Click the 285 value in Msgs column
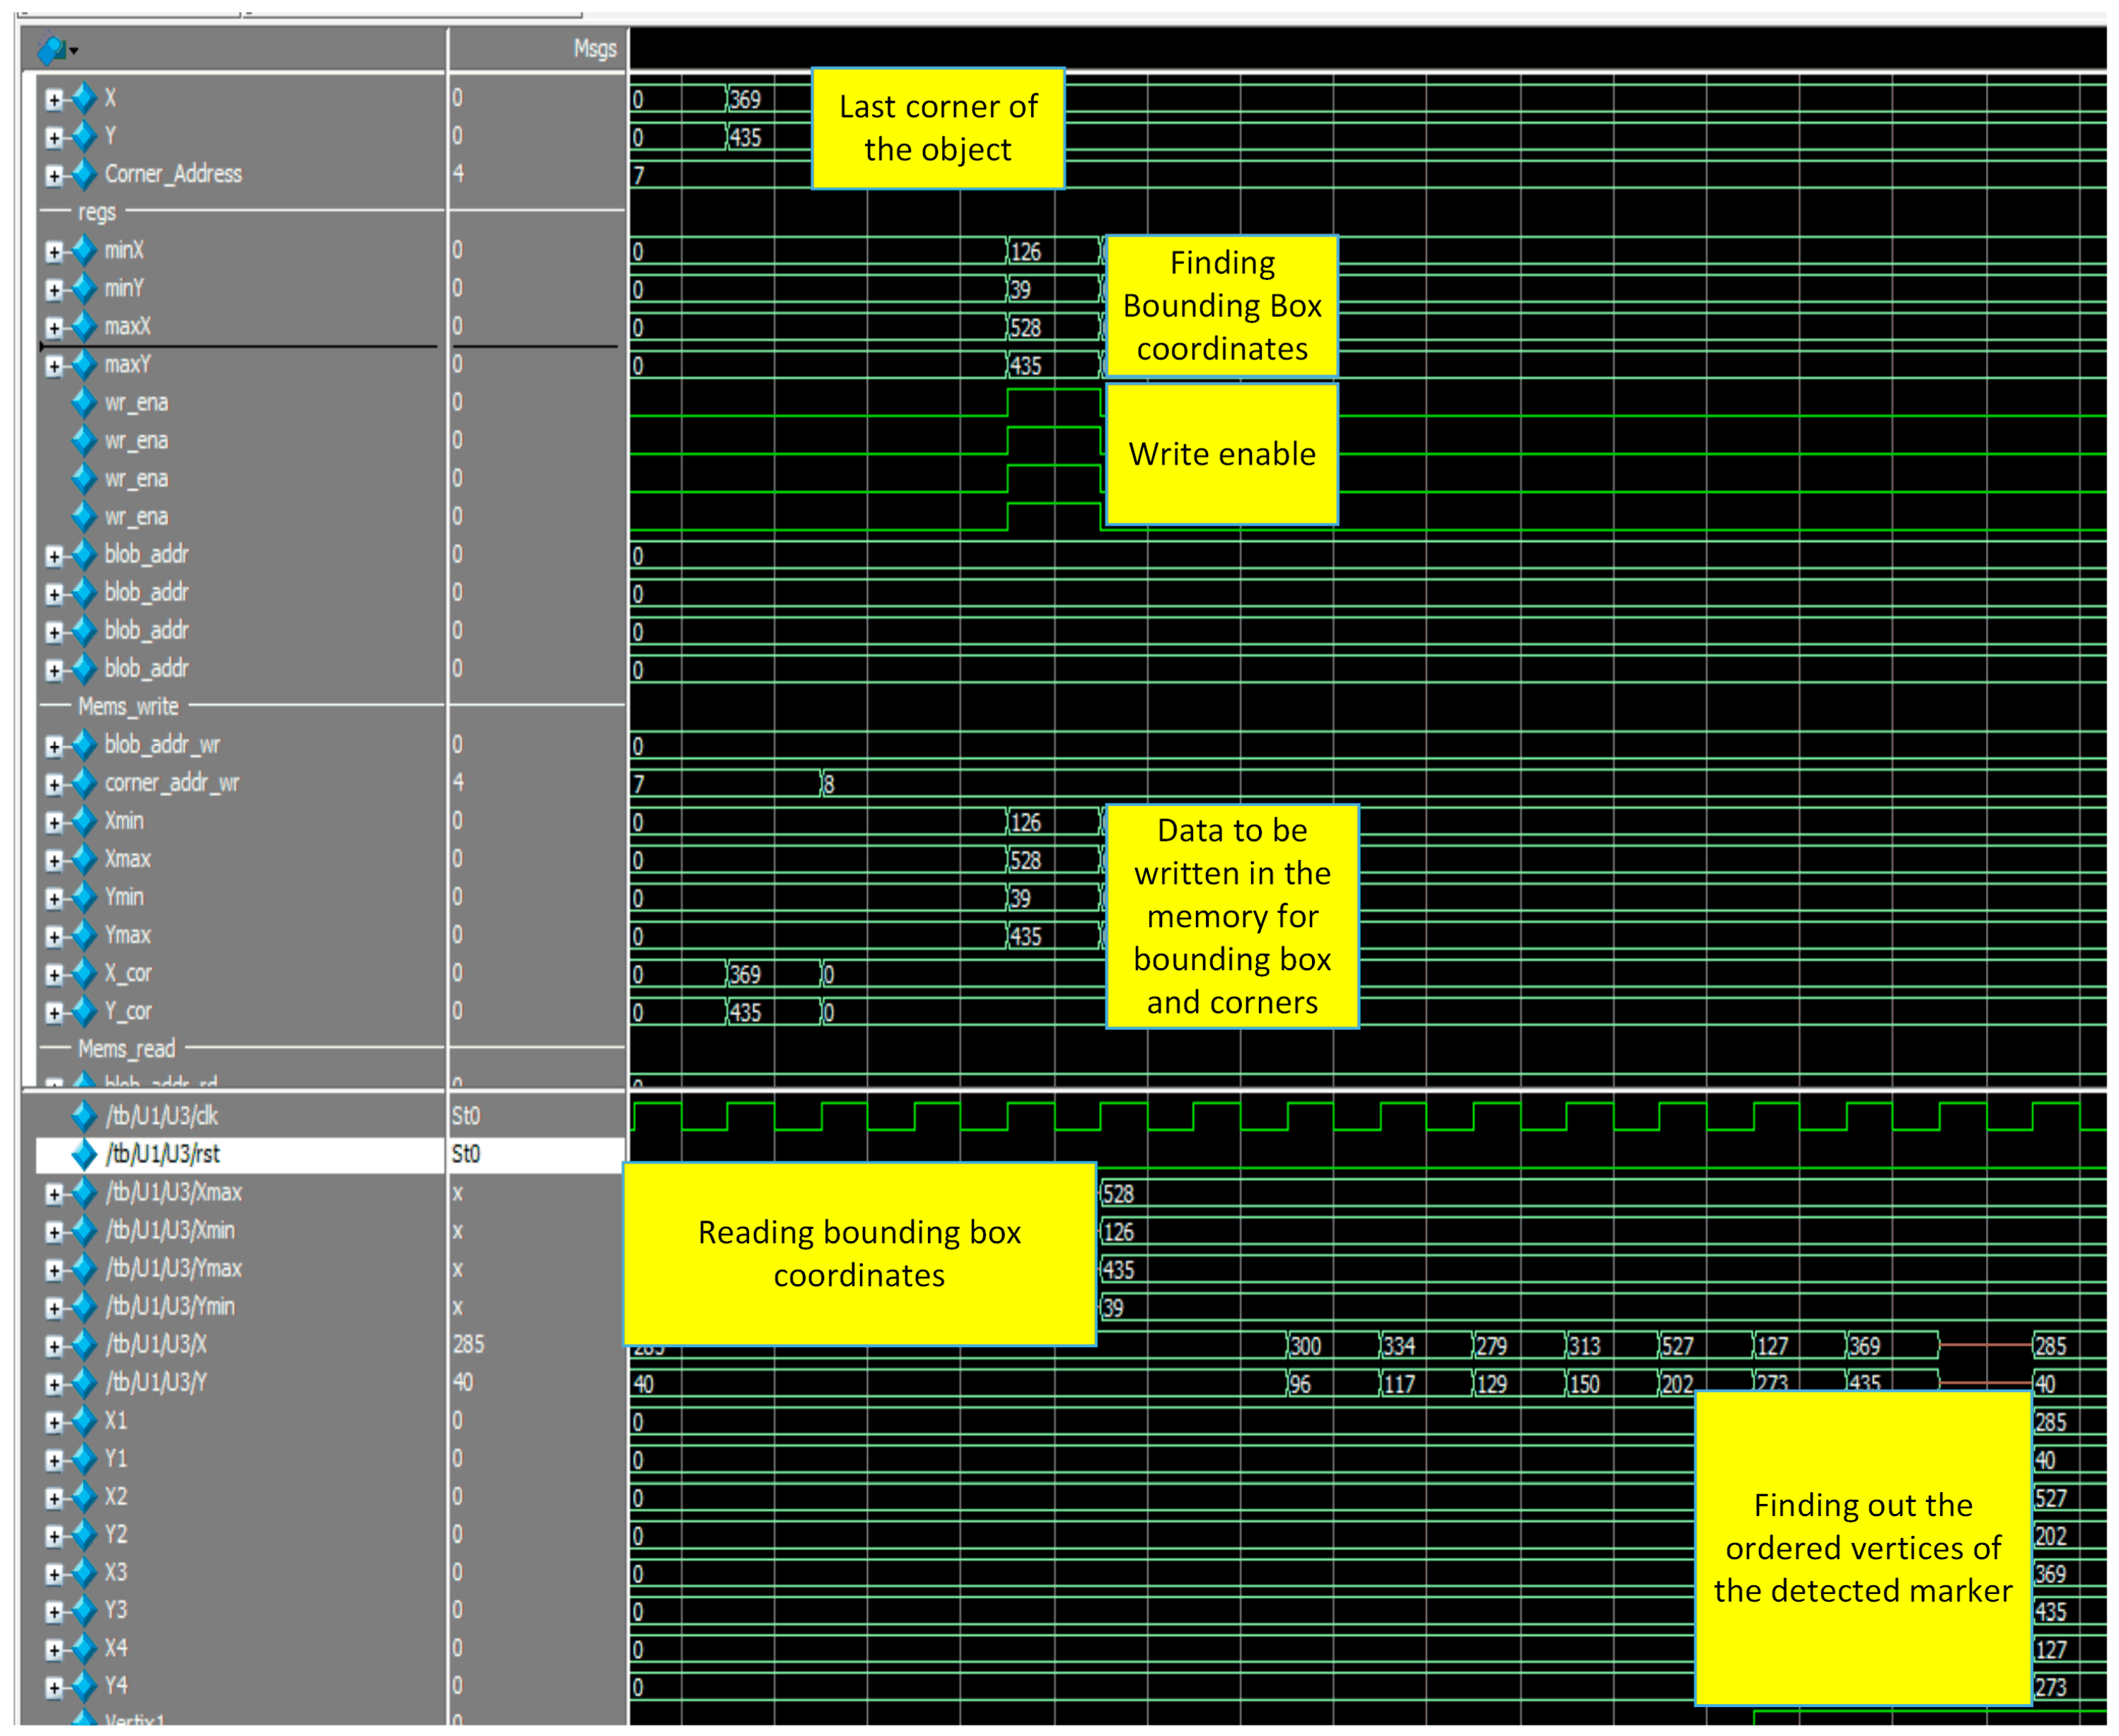 pyautogui.click(x=468, y=1345)
